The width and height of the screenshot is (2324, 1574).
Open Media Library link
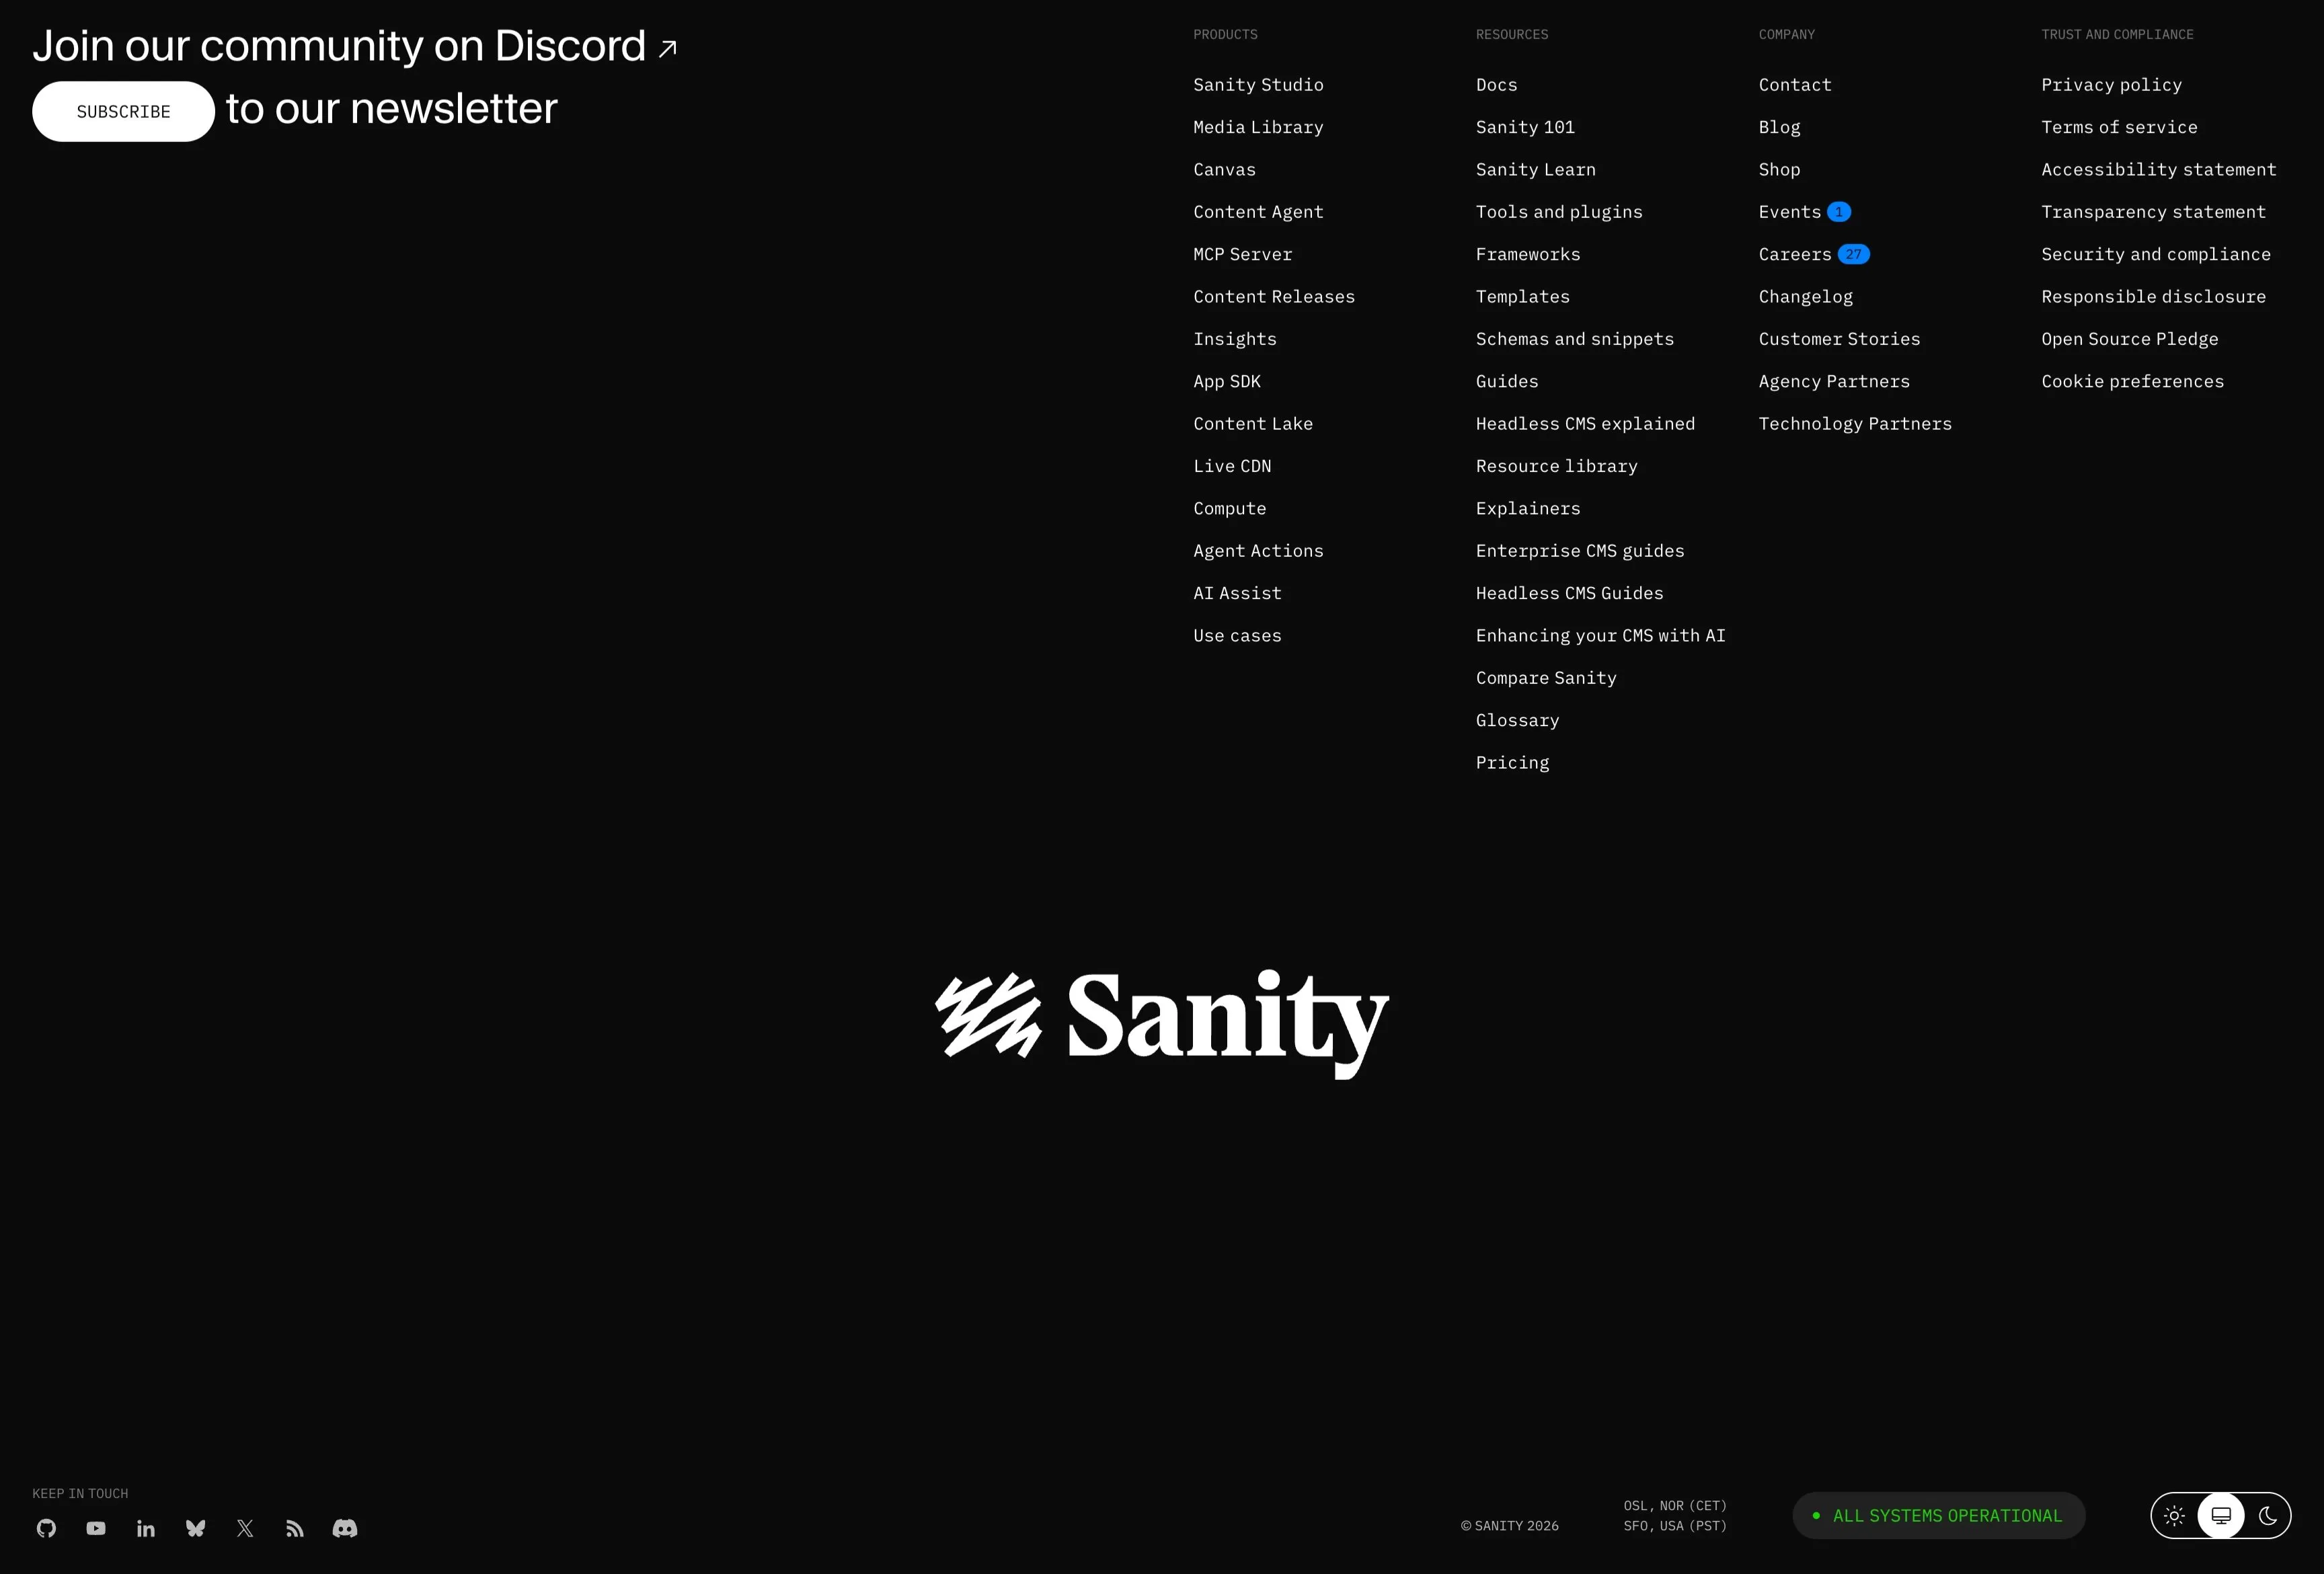click(x=1258, y=127)
